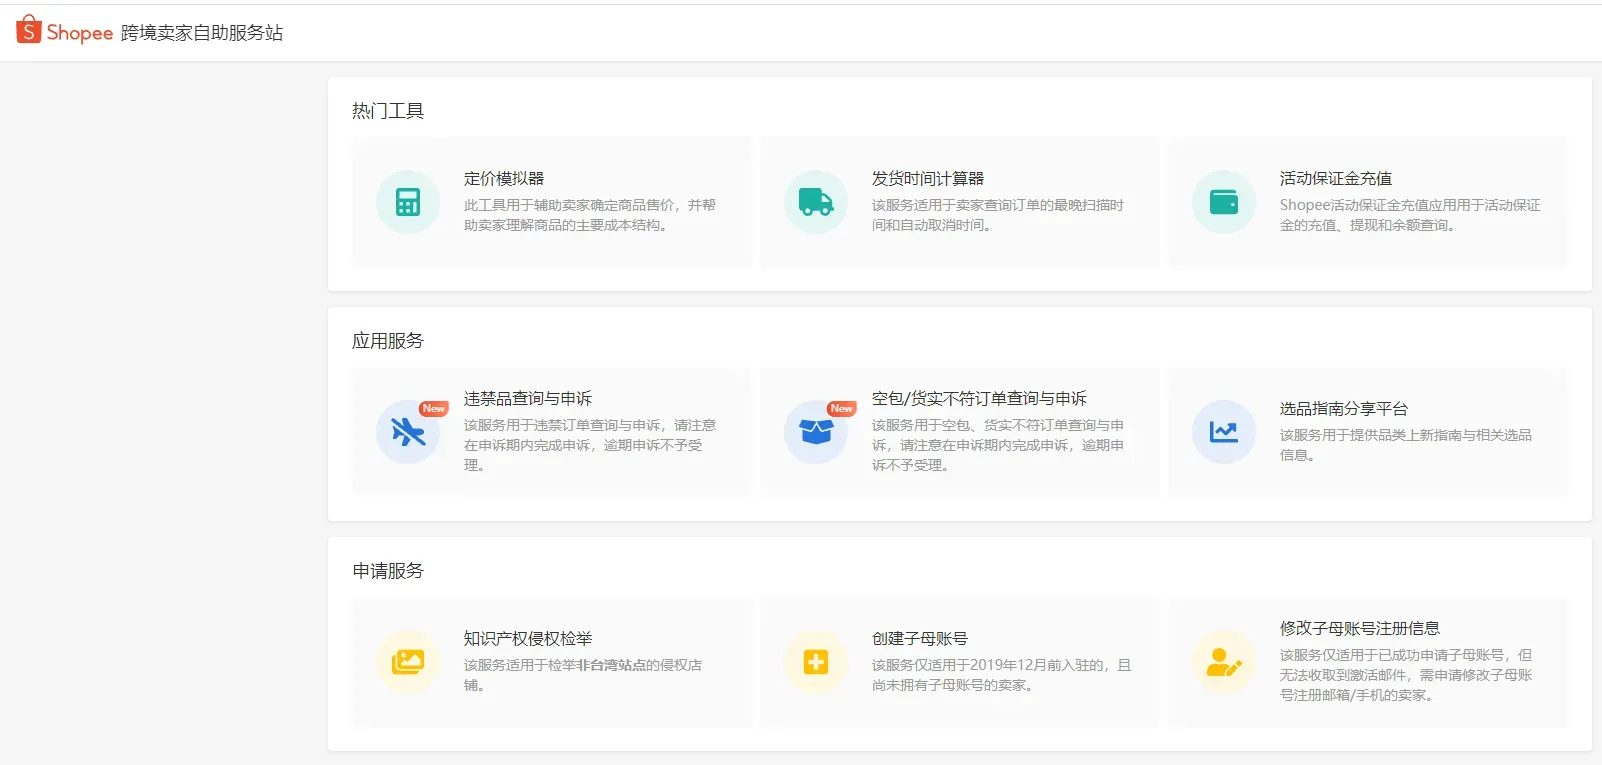This screenshot has height=765, width=1602.
Task: Click description mentioning 2019年12月前入驻
Action: pos(1002,675)
